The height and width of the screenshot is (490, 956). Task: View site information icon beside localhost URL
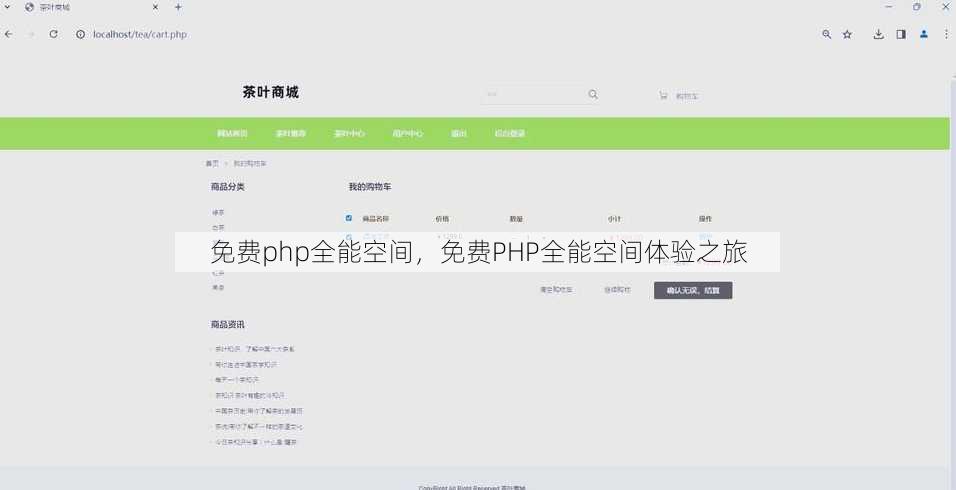[80, 35]
